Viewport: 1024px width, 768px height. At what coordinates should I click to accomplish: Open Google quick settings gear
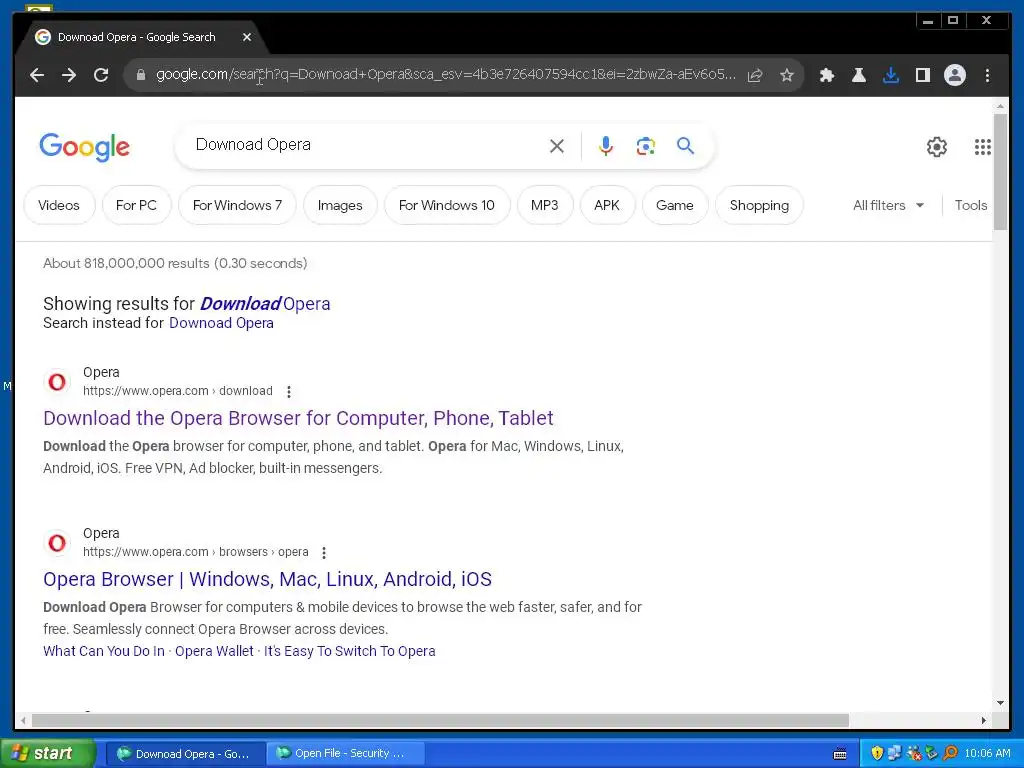pos(936,146)
